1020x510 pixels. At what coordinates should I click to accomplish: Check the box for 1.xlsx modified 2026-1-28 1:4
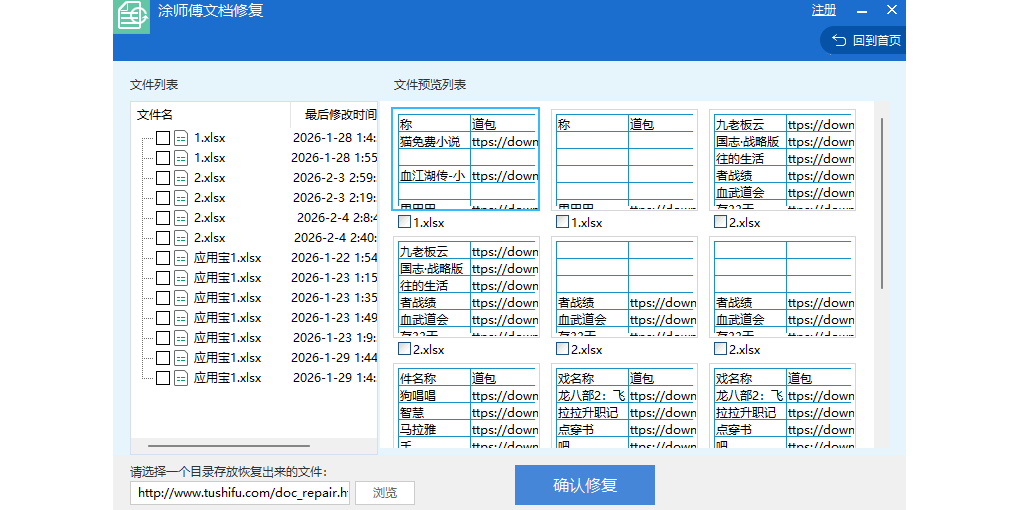pyautogui.click(x=163, y=138)
